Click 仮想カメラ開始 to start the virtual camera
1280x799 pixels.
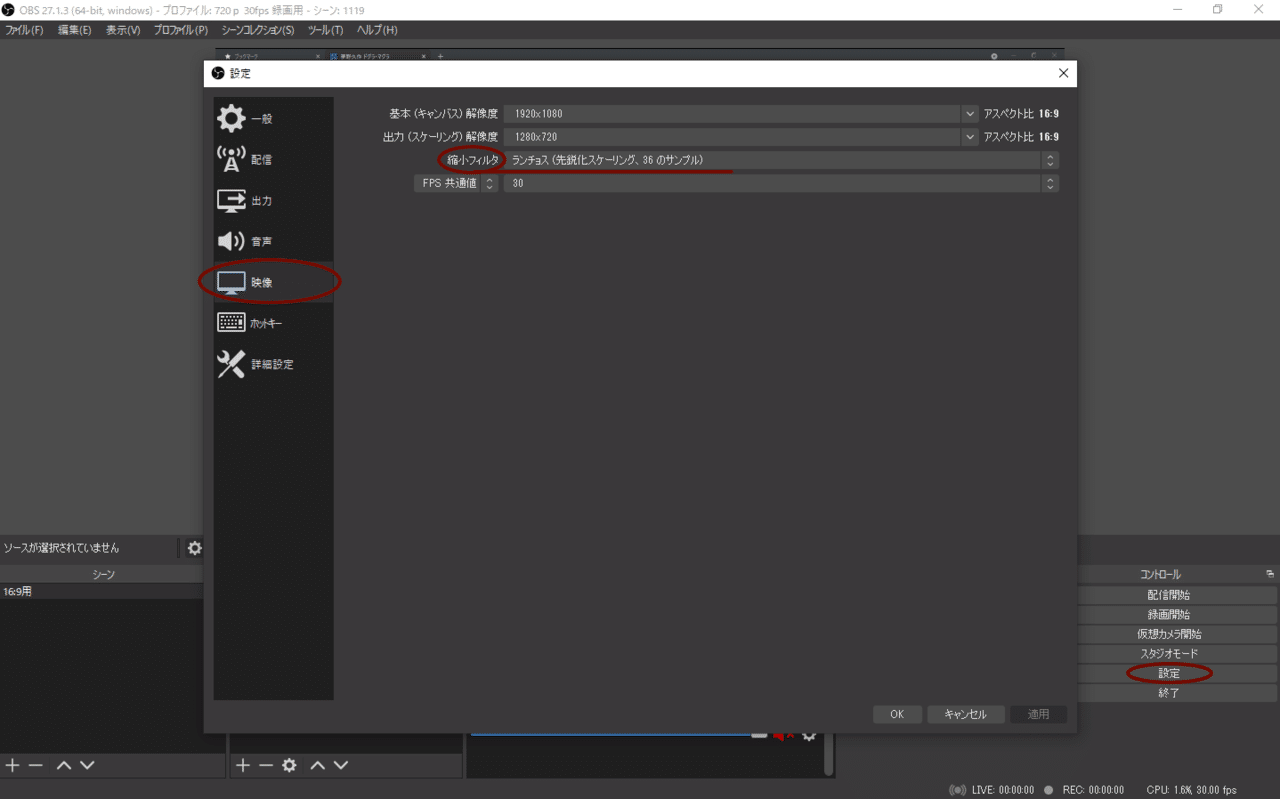pos(1169,634)
